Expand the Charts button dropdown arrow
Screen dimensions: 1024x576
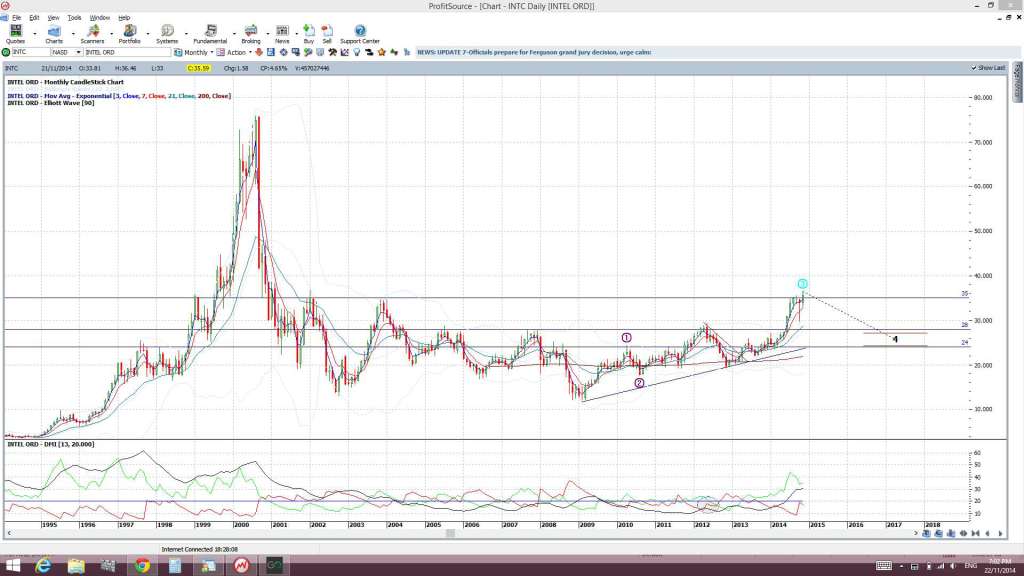72,33
